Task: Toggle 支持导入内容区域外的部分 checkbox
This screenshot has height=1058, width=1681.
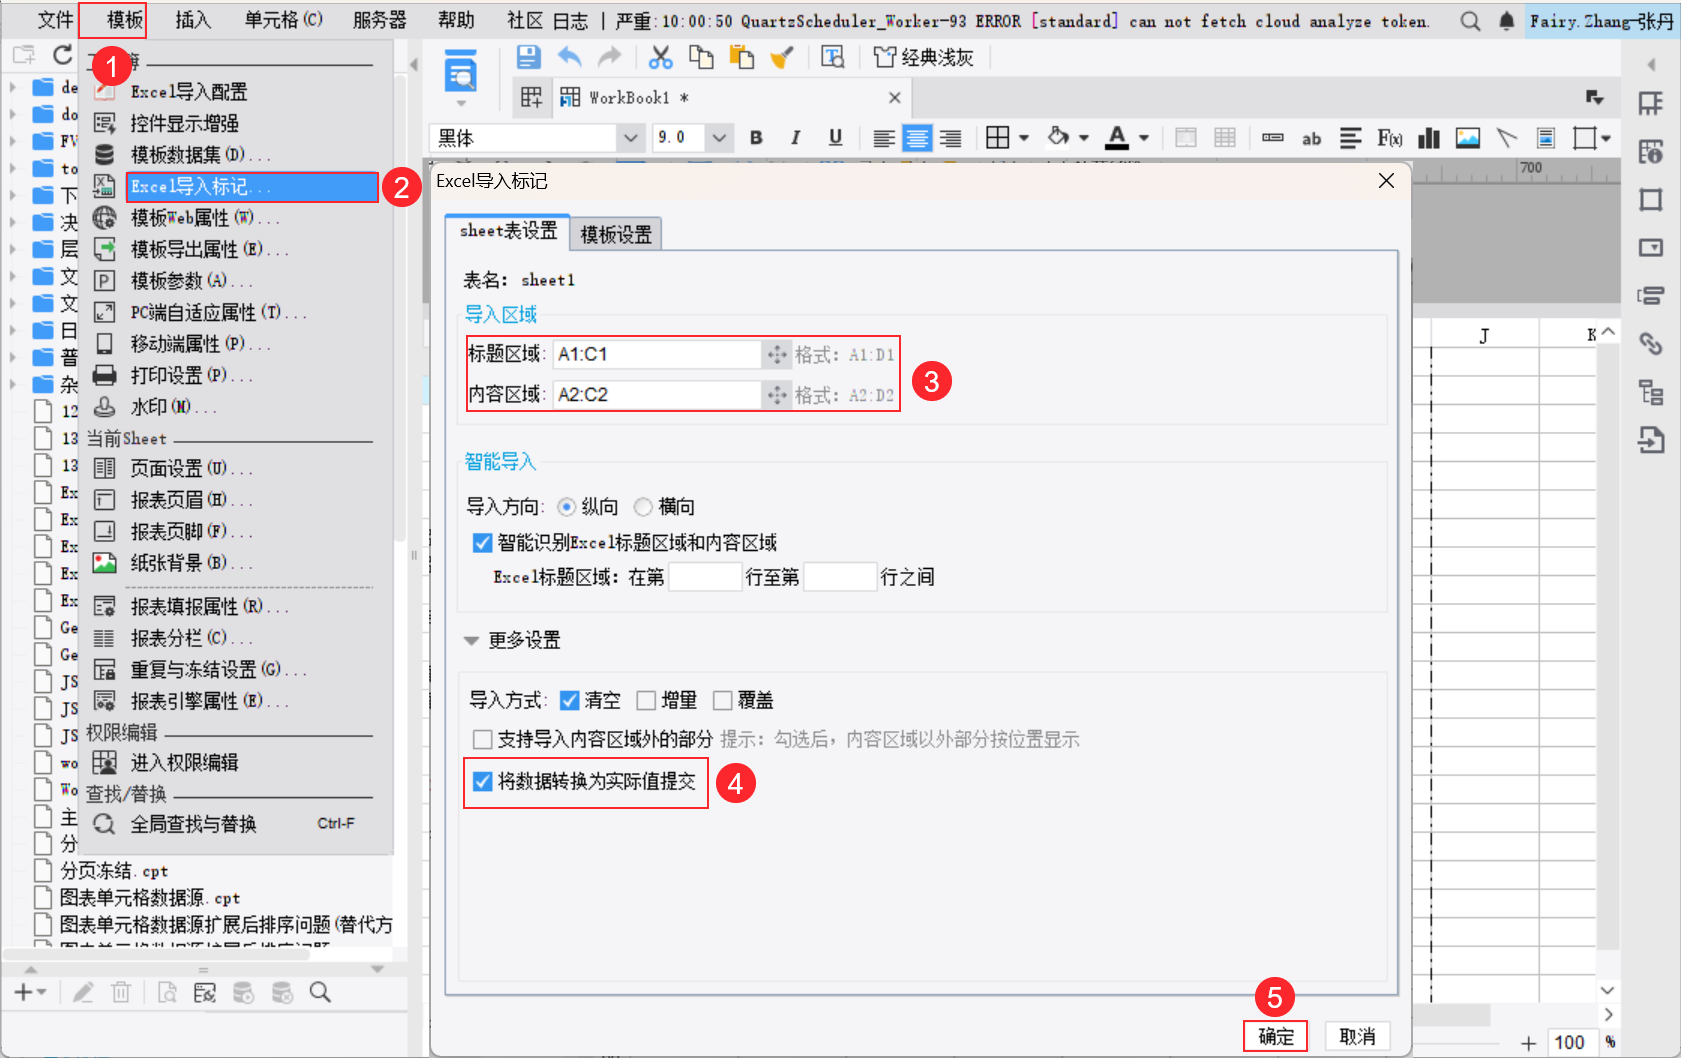Action: [482, 739]
